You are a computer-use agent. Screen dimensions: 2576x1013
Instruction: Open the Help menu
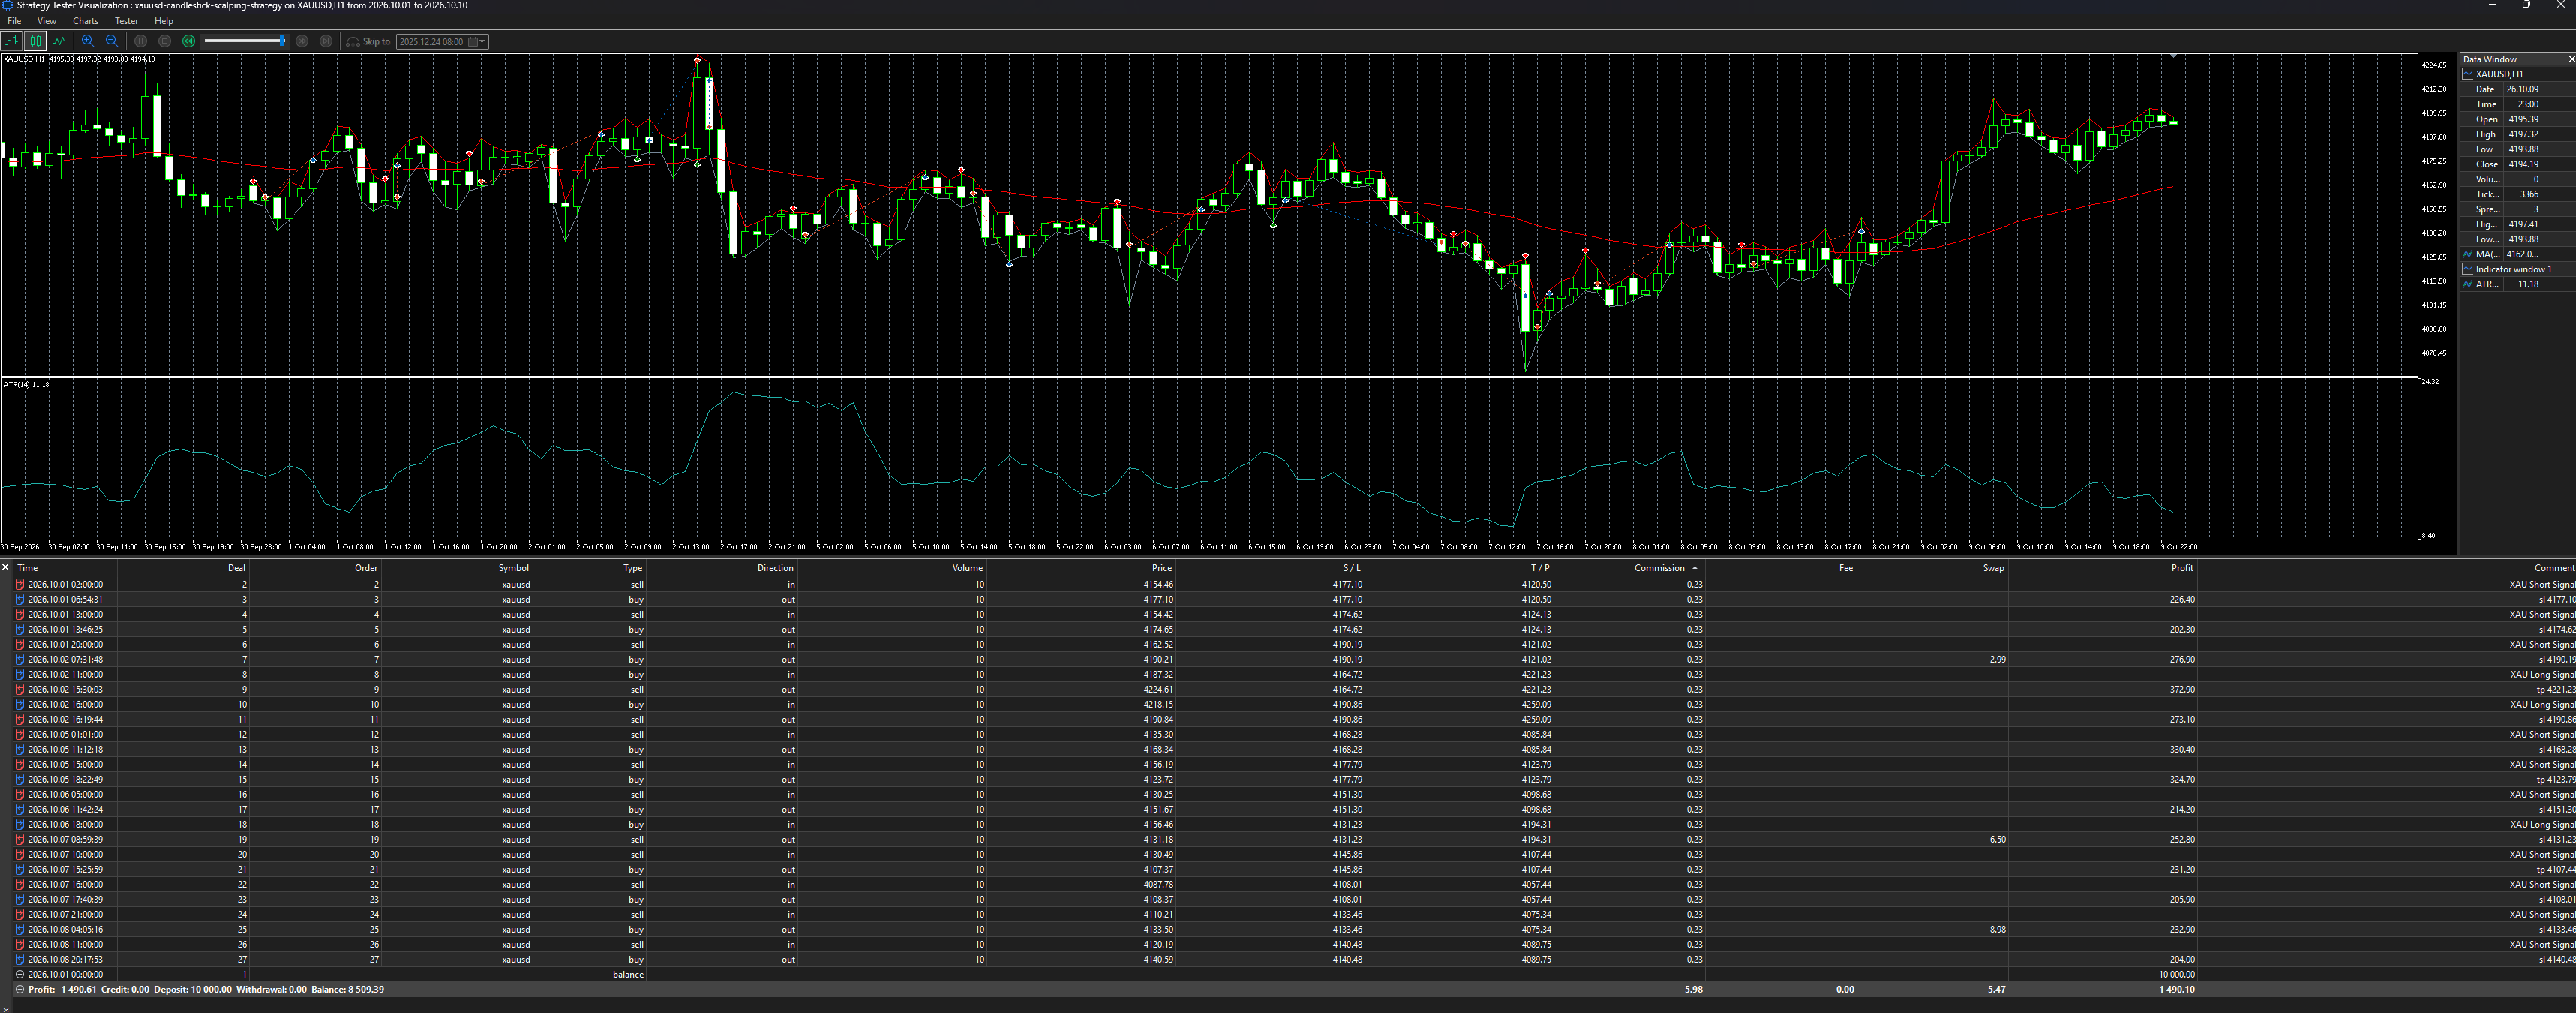pos(164,21)
